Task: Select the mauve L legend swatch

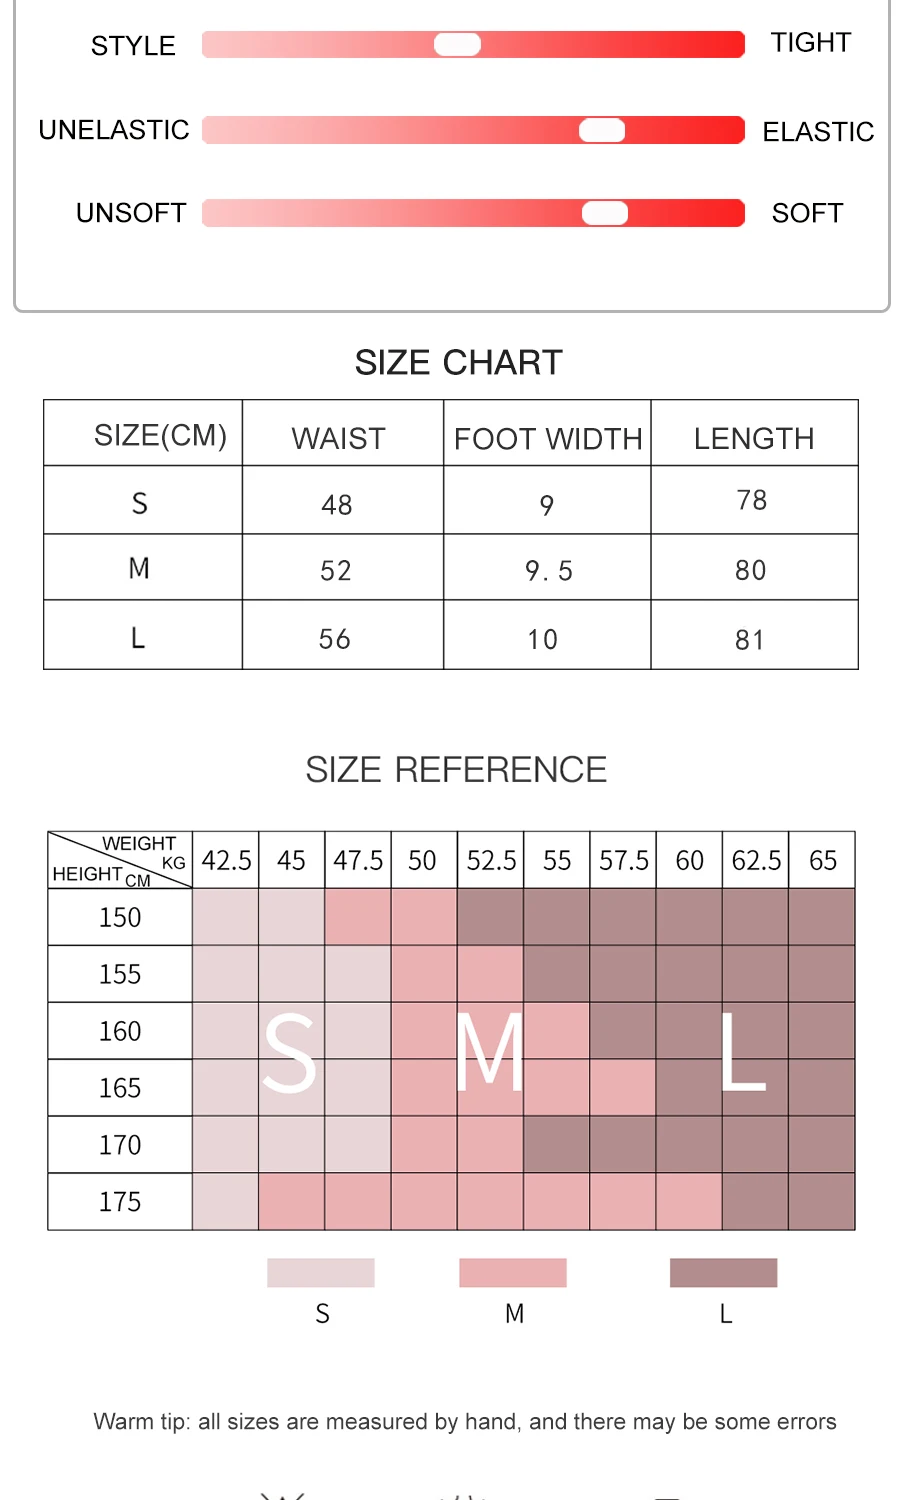Action: click(x=724, y=1273)
